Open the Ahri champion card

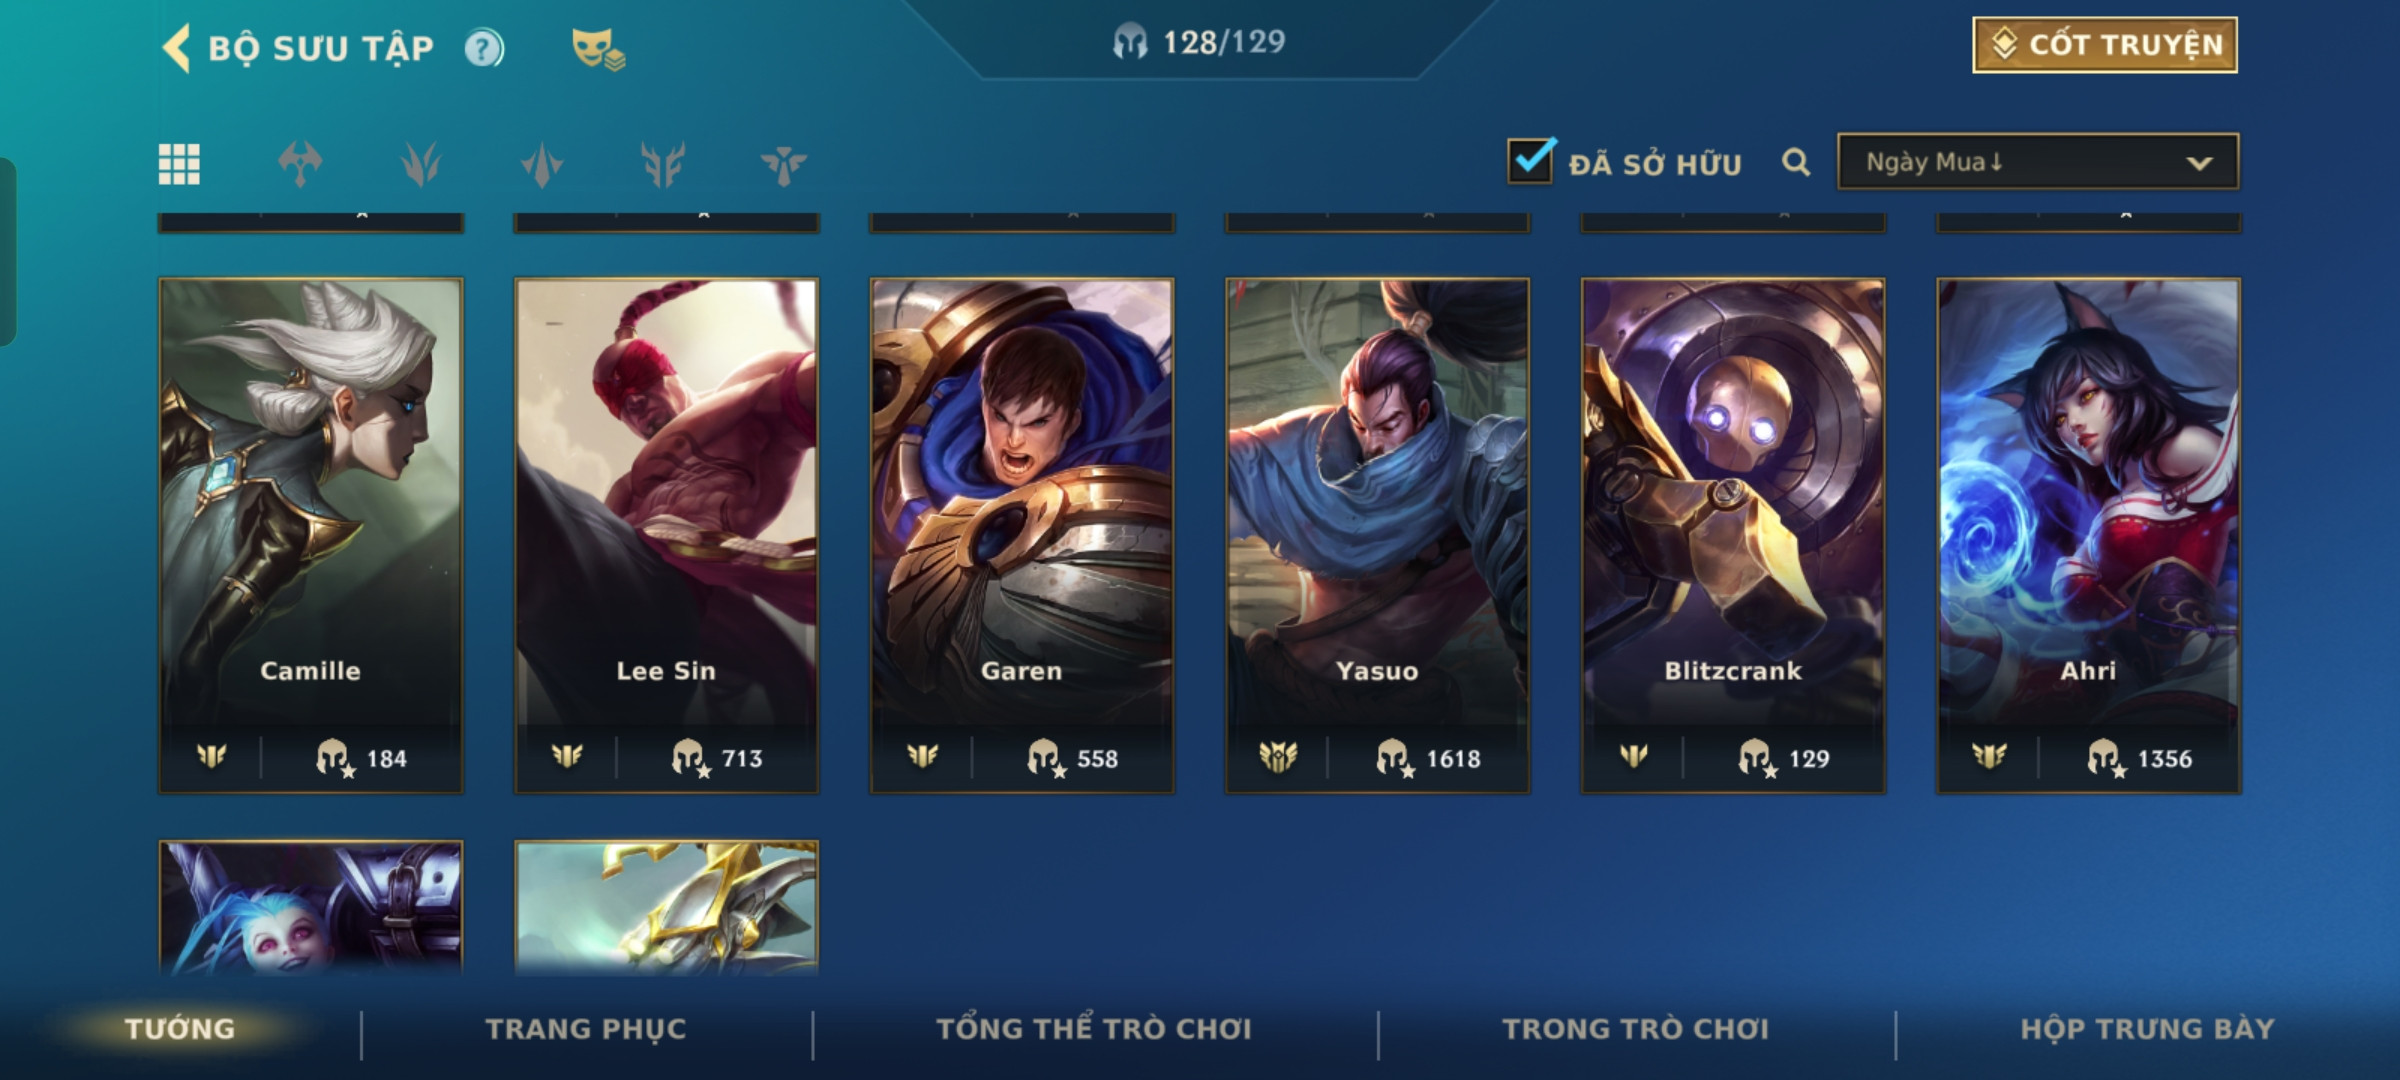pyautogui.click(x=2088, y=536)
